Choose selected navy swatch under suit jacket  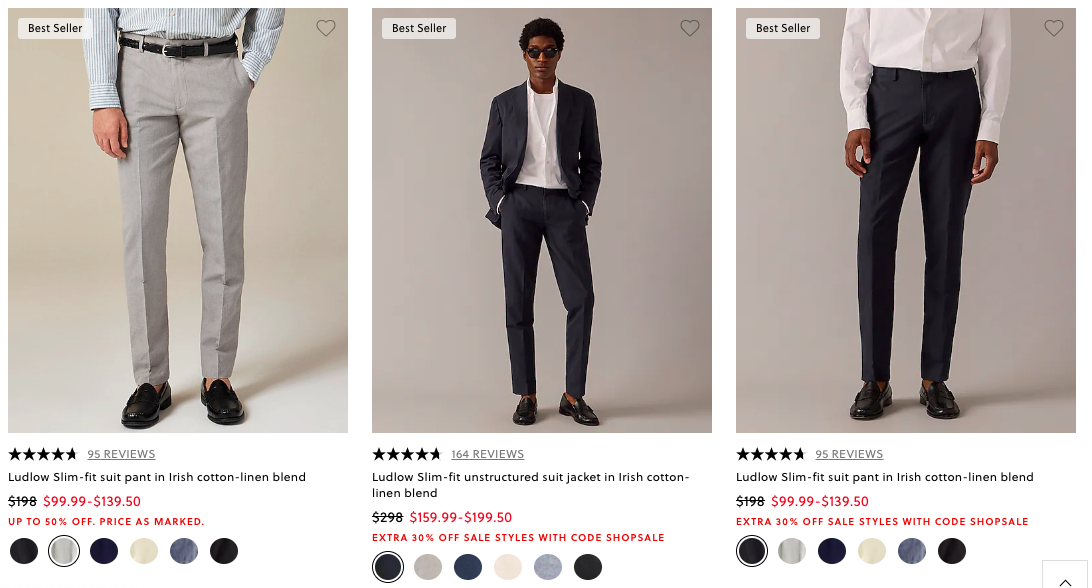[388, 567]
